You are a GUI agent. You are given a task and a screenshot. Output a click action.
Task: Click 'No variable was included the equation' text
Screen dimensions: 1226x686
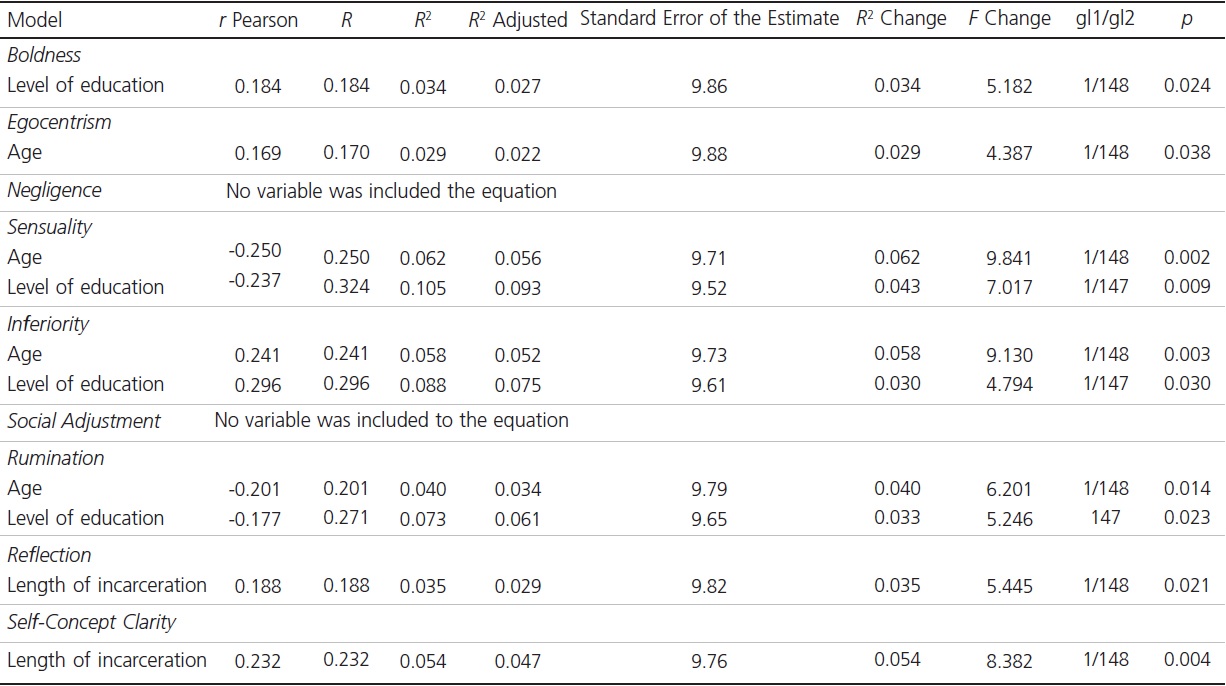(x=391, y=190)
